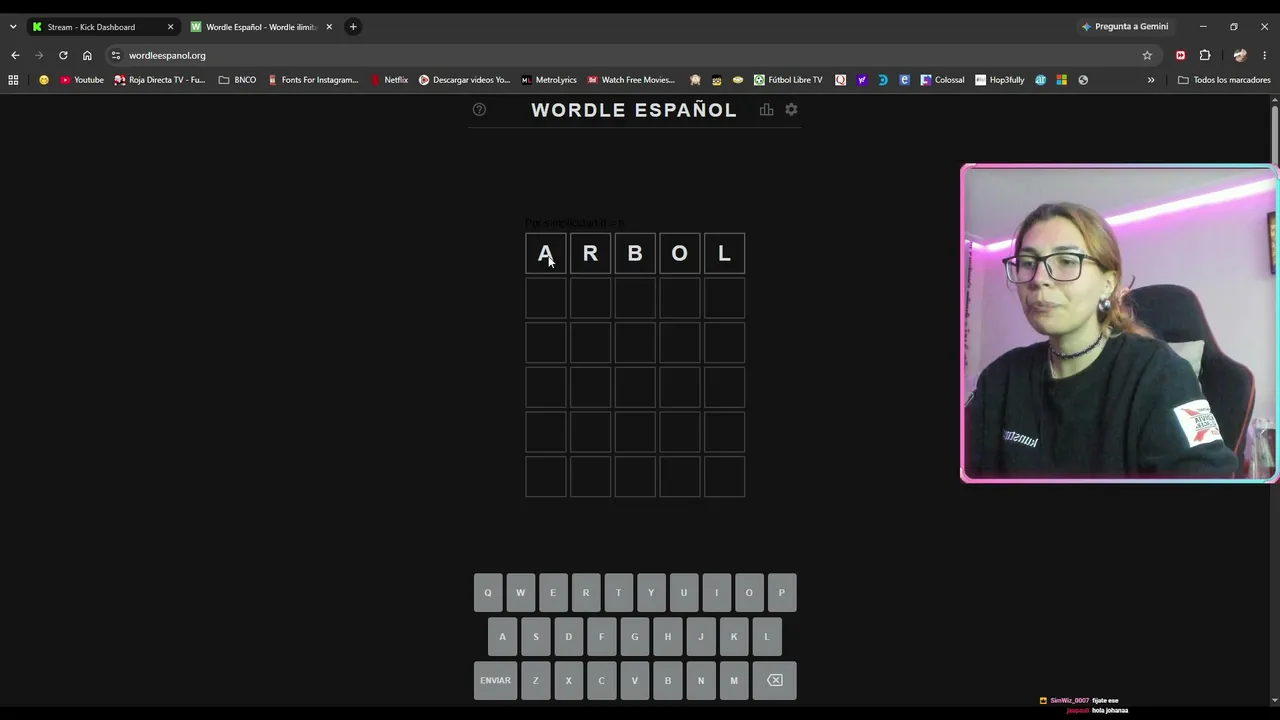
Task: Open the Todos los marcadores folder
Action: (1224, 80)
